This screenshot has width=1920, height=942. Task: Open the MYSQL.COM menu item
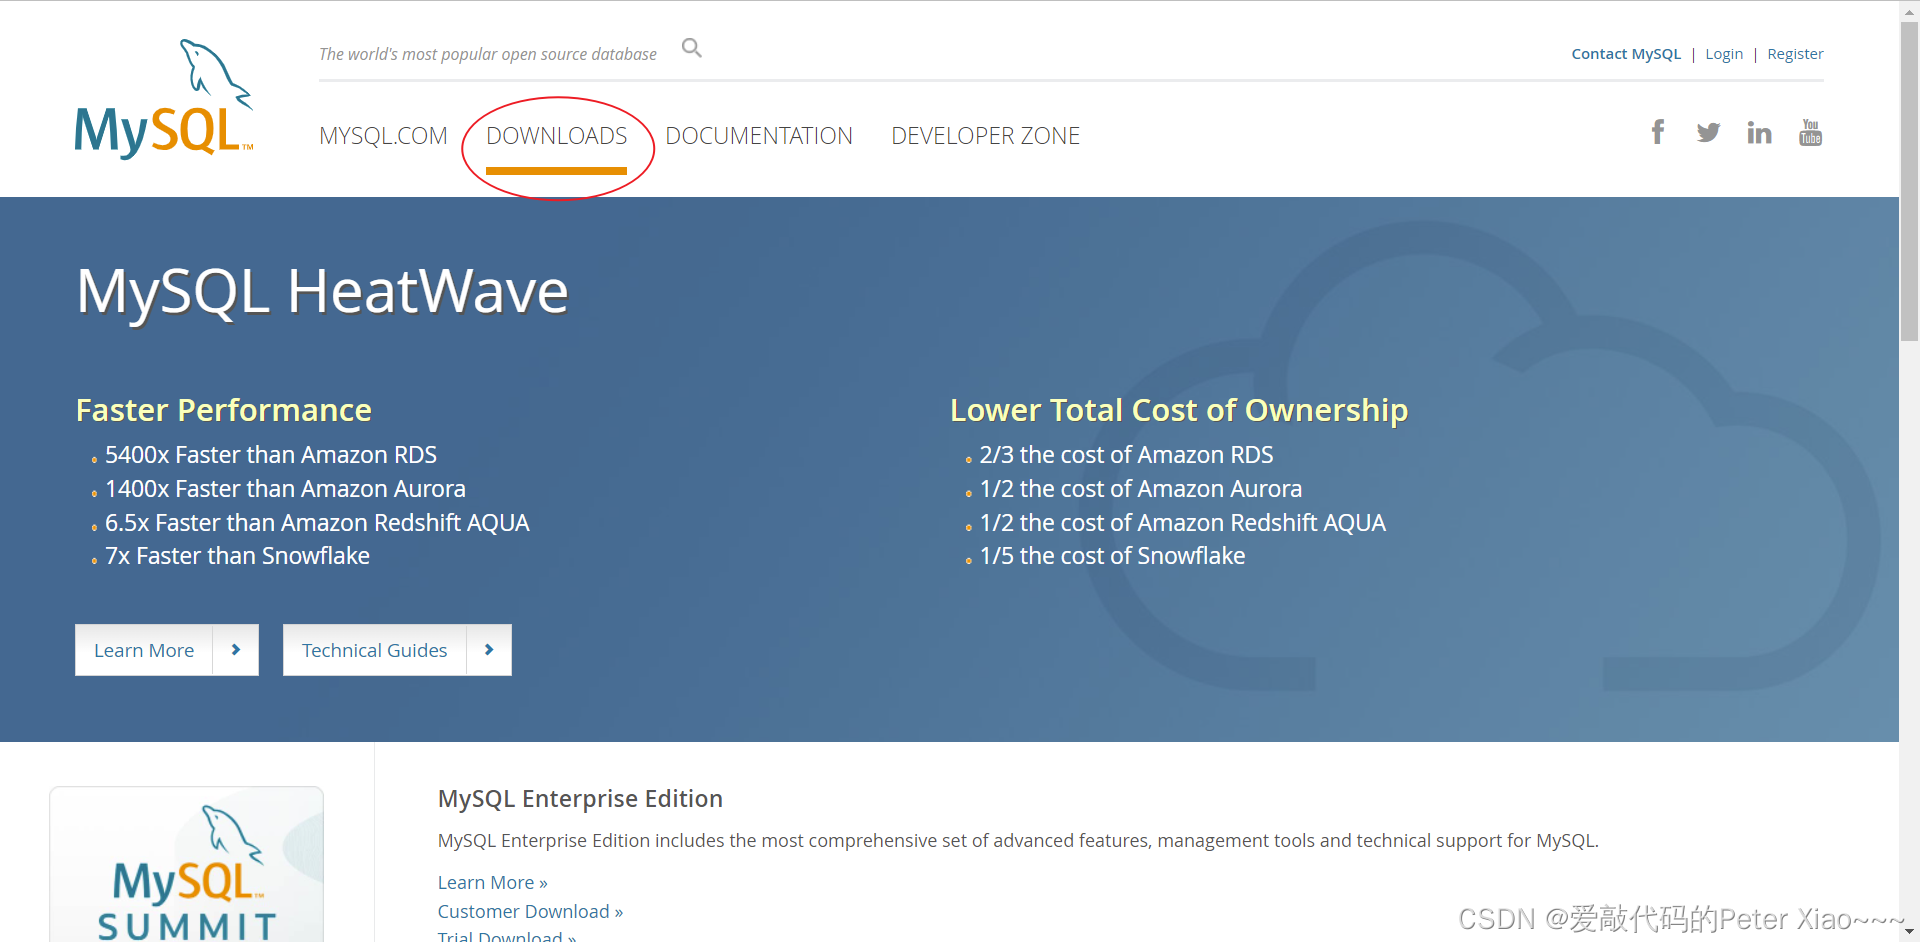(x=383, y=135)
